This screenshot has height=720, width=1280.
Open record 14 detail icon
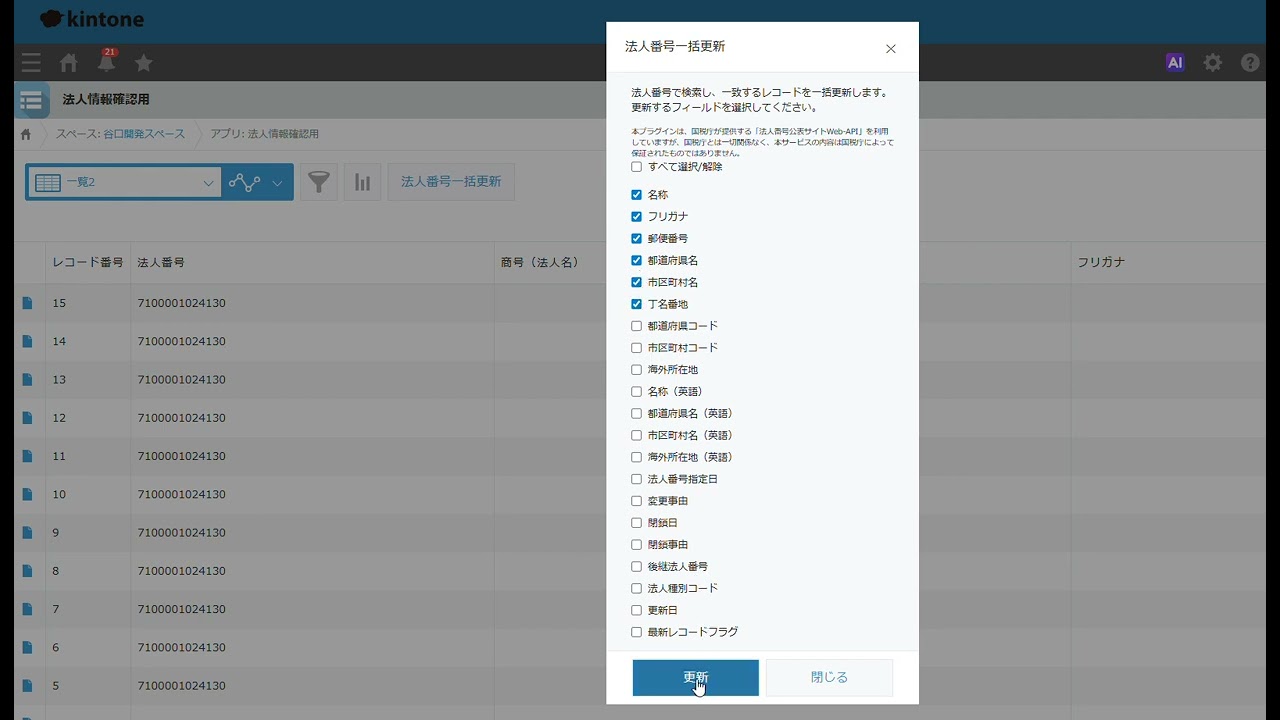click(x=28, y=341)
